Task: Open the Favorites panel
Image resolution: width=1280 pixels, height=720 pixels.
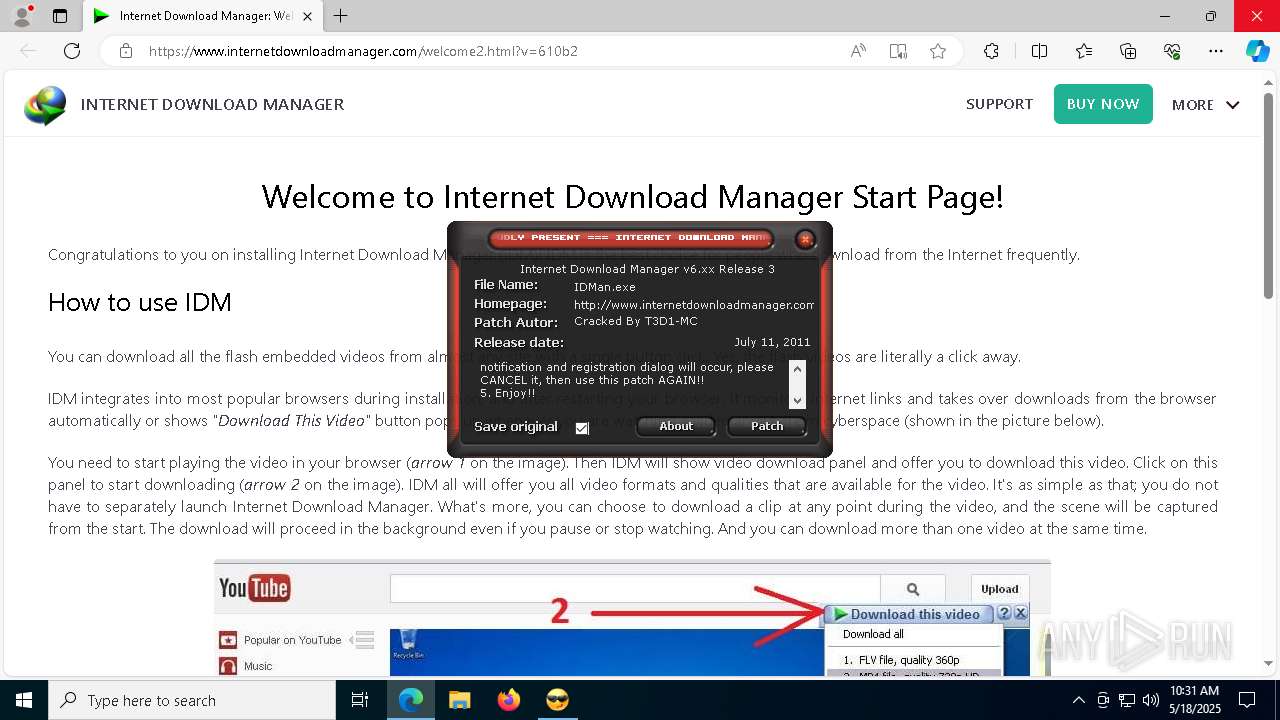Action: click(1084, 51)
